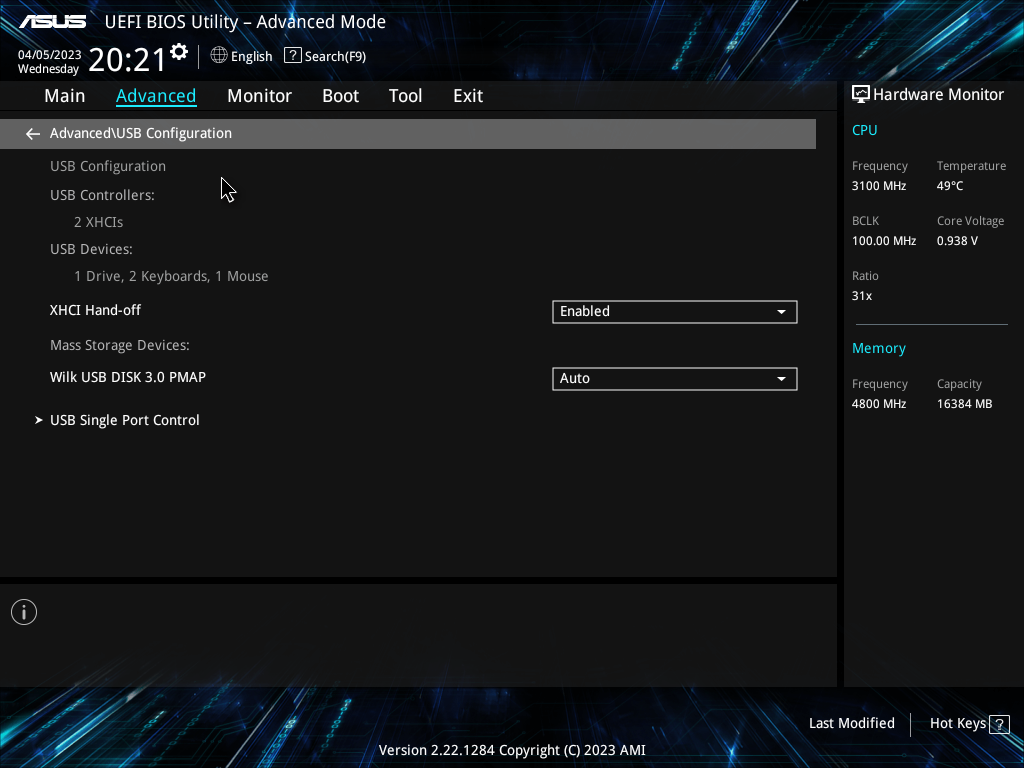Click the CPU frequency reading 3100 MHz

879,185
